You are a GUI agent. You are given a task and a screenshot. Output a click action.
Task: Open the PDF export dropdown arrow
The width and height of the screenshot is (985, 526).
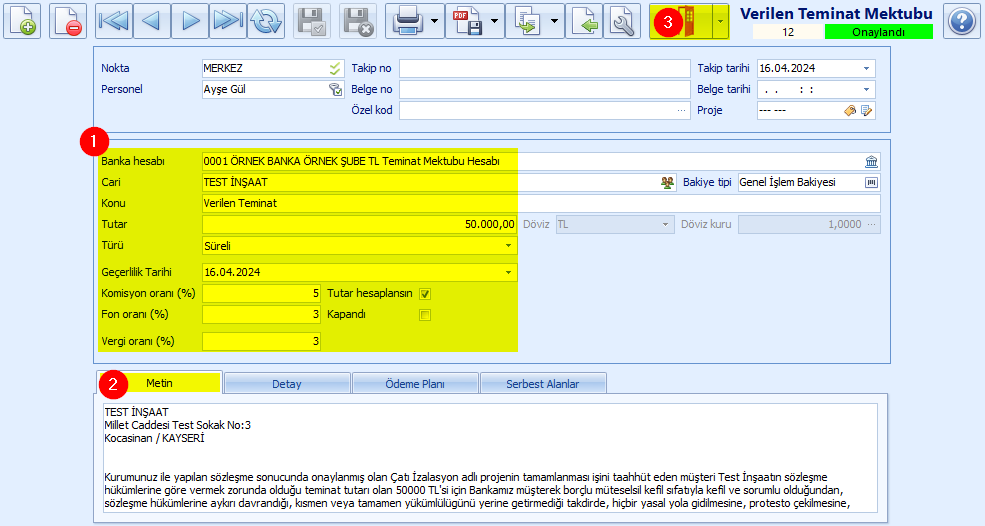[494, 21]
